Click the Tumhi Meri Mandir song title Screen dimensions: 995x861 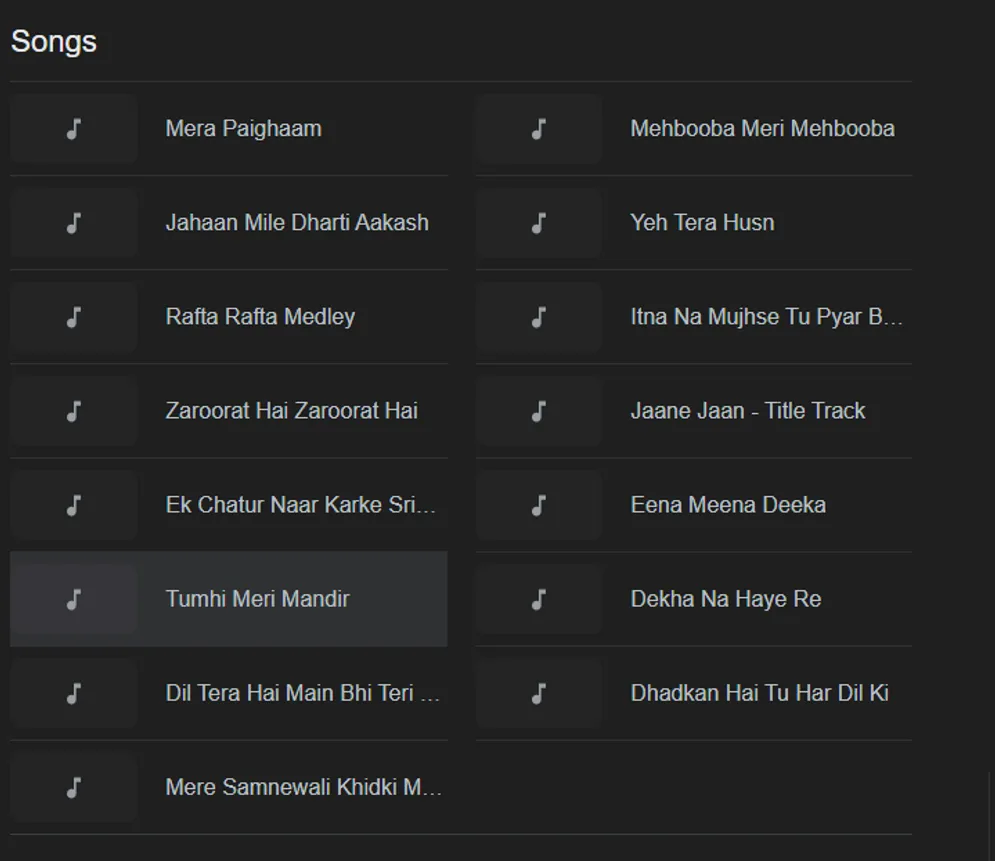[x=257, y=599]
